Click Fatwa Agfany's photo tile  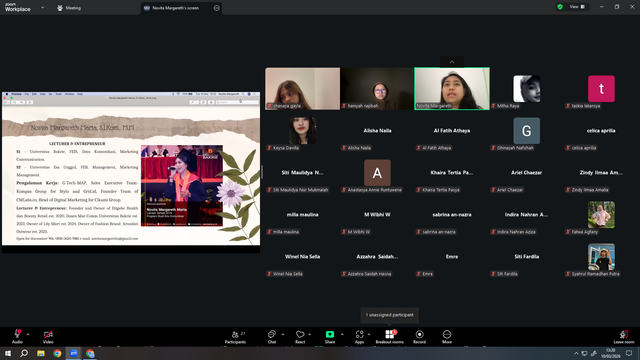[601, 215]
